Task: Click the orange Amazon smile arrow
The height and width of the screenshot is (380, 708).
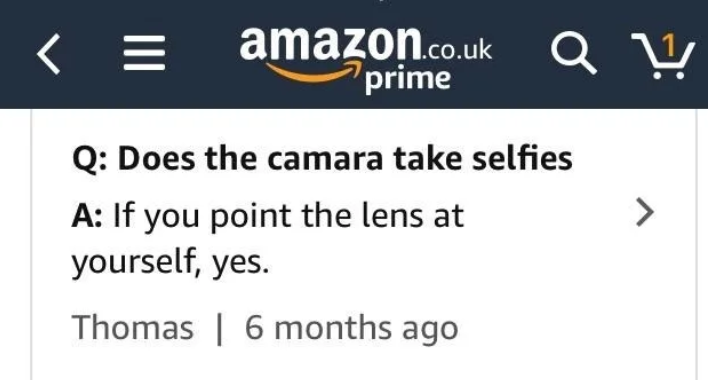Action: (314, 72)
